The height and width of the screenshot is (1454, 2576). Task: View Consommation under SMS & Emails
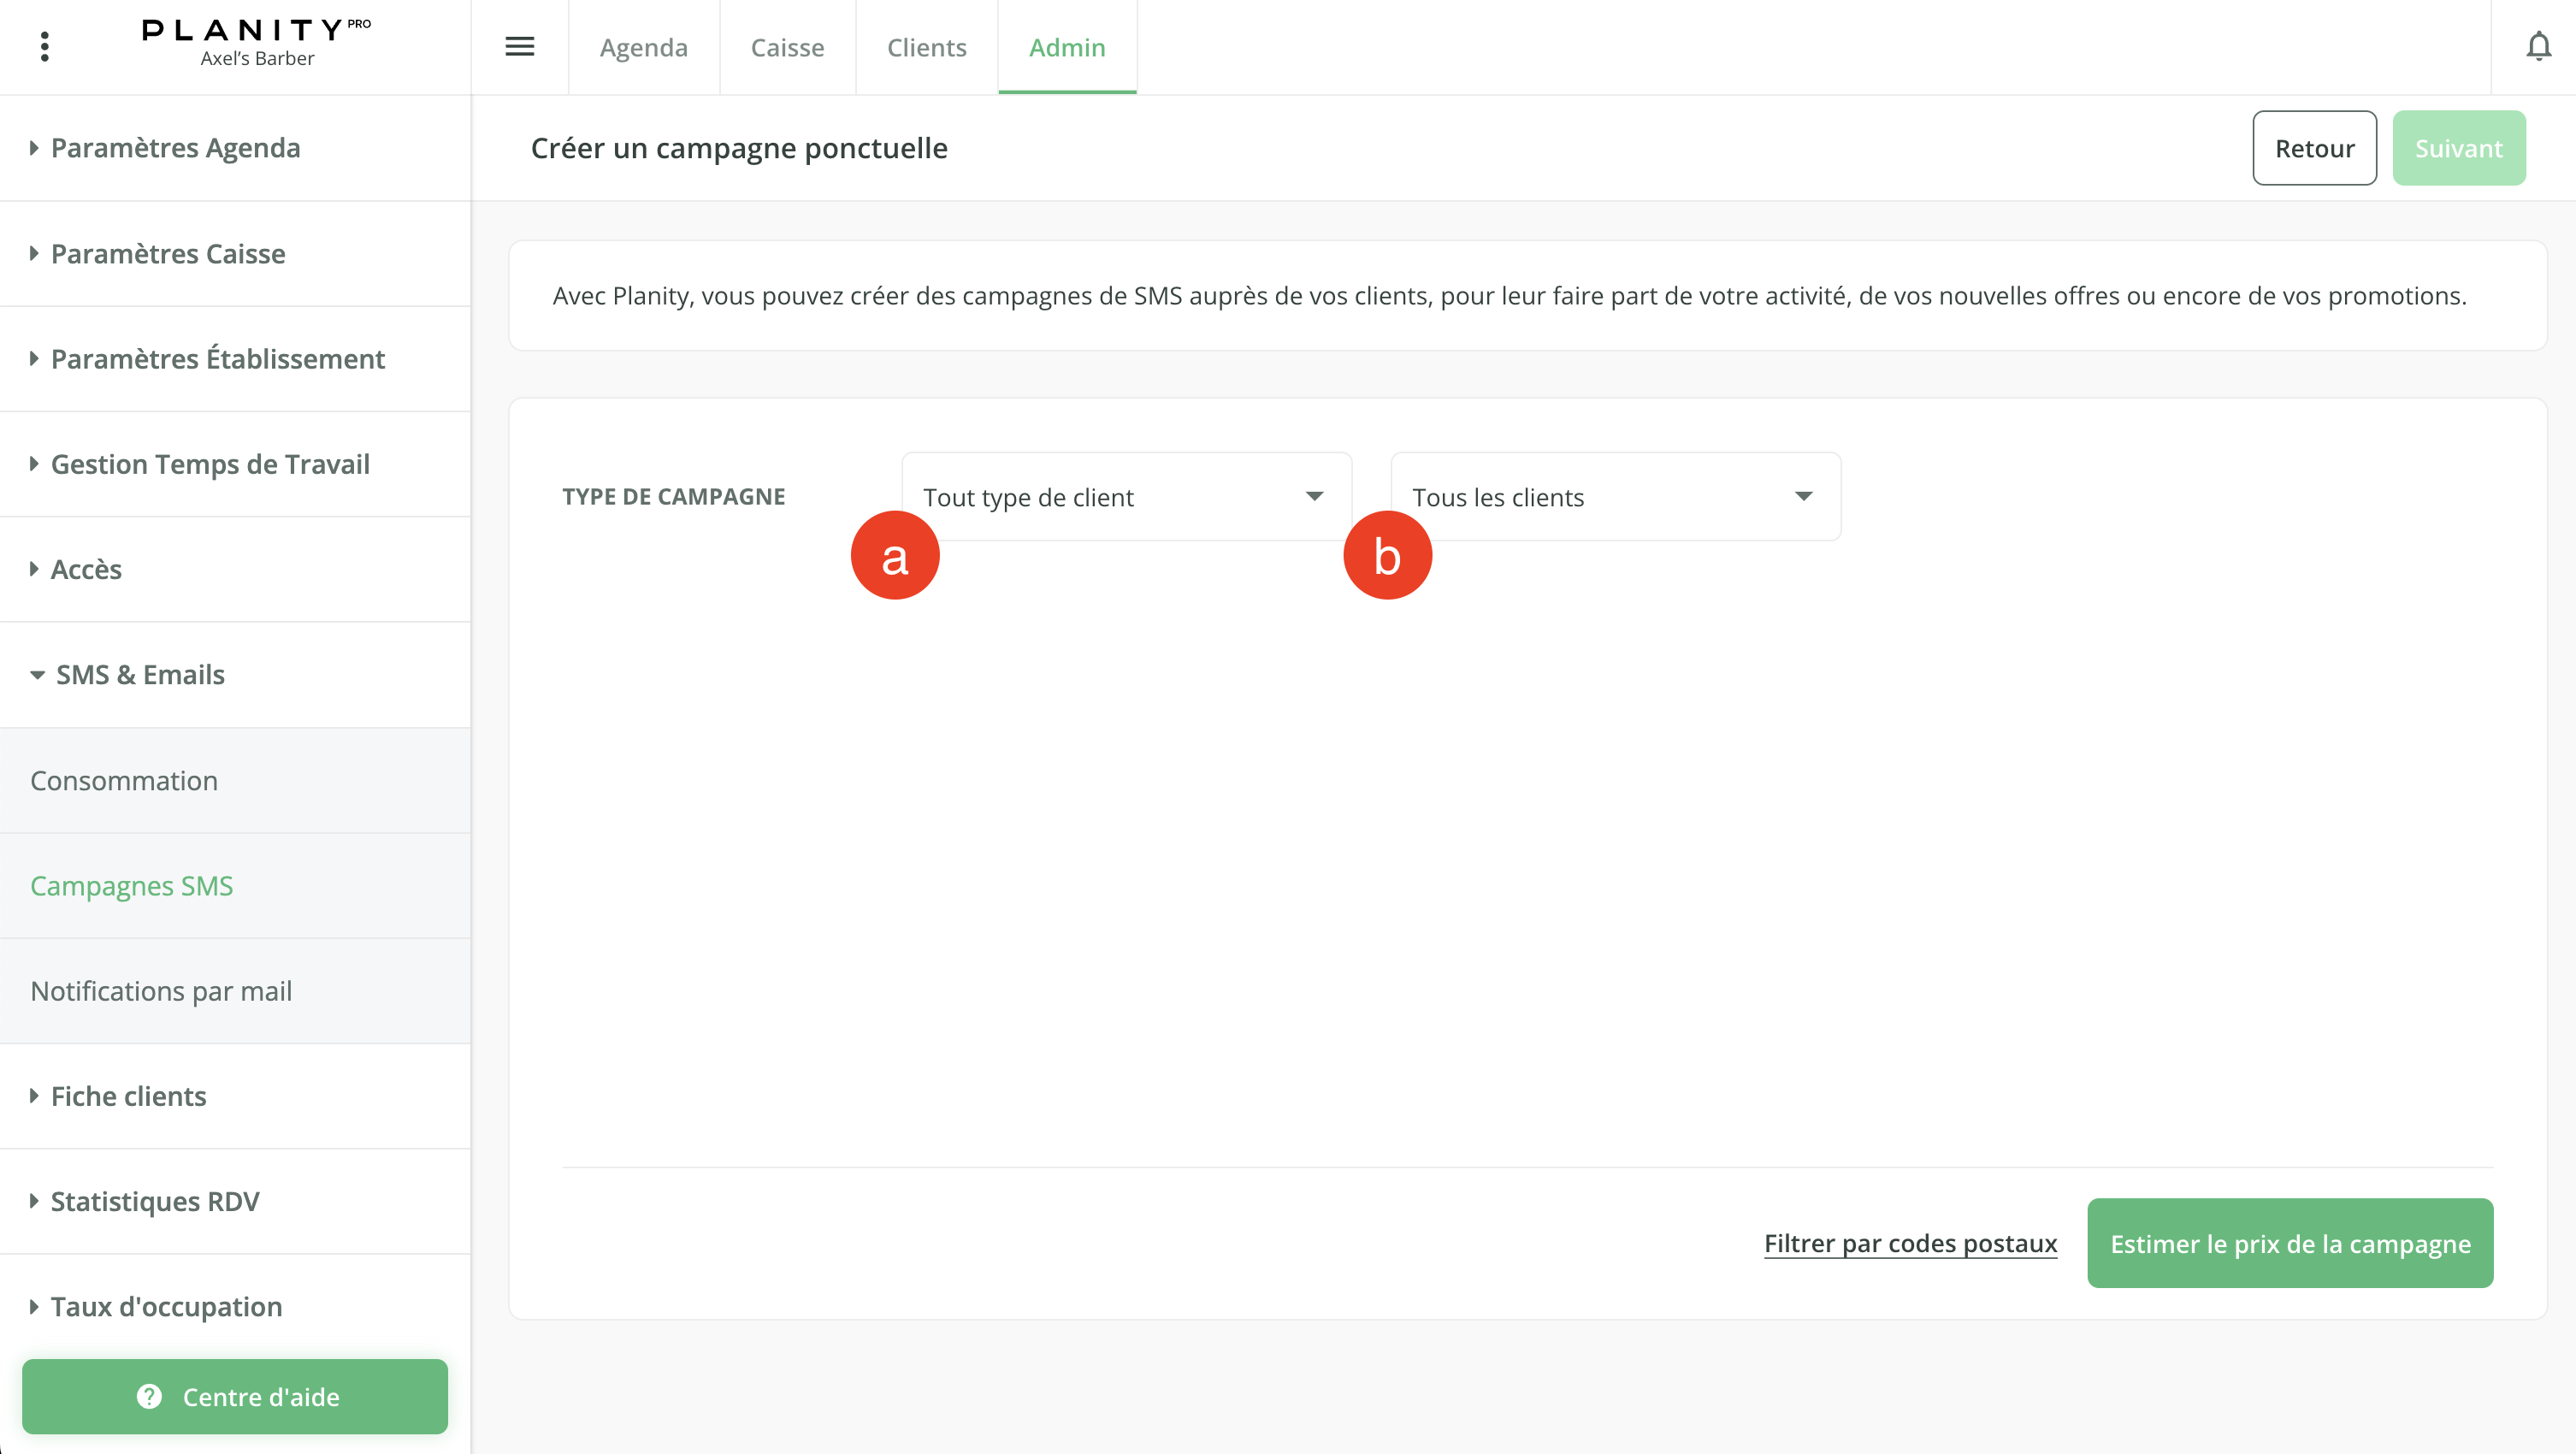124,780
